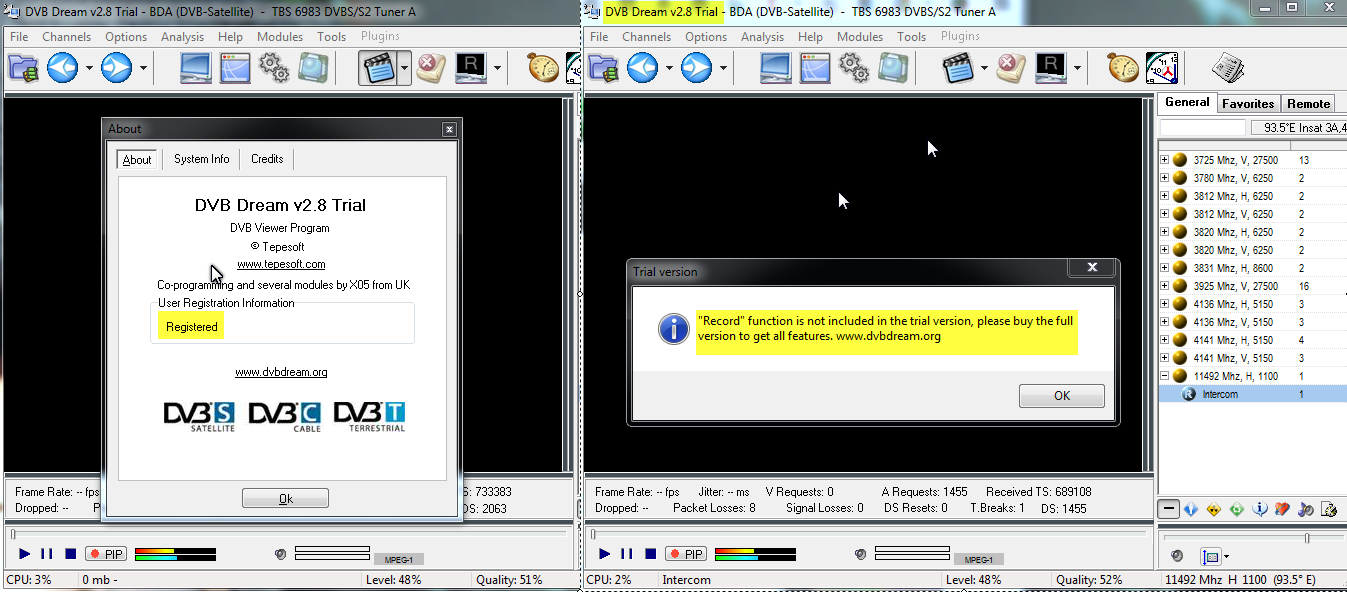
Task: Click slider handle below channel list icons
Action: [x=1307, y=538]
